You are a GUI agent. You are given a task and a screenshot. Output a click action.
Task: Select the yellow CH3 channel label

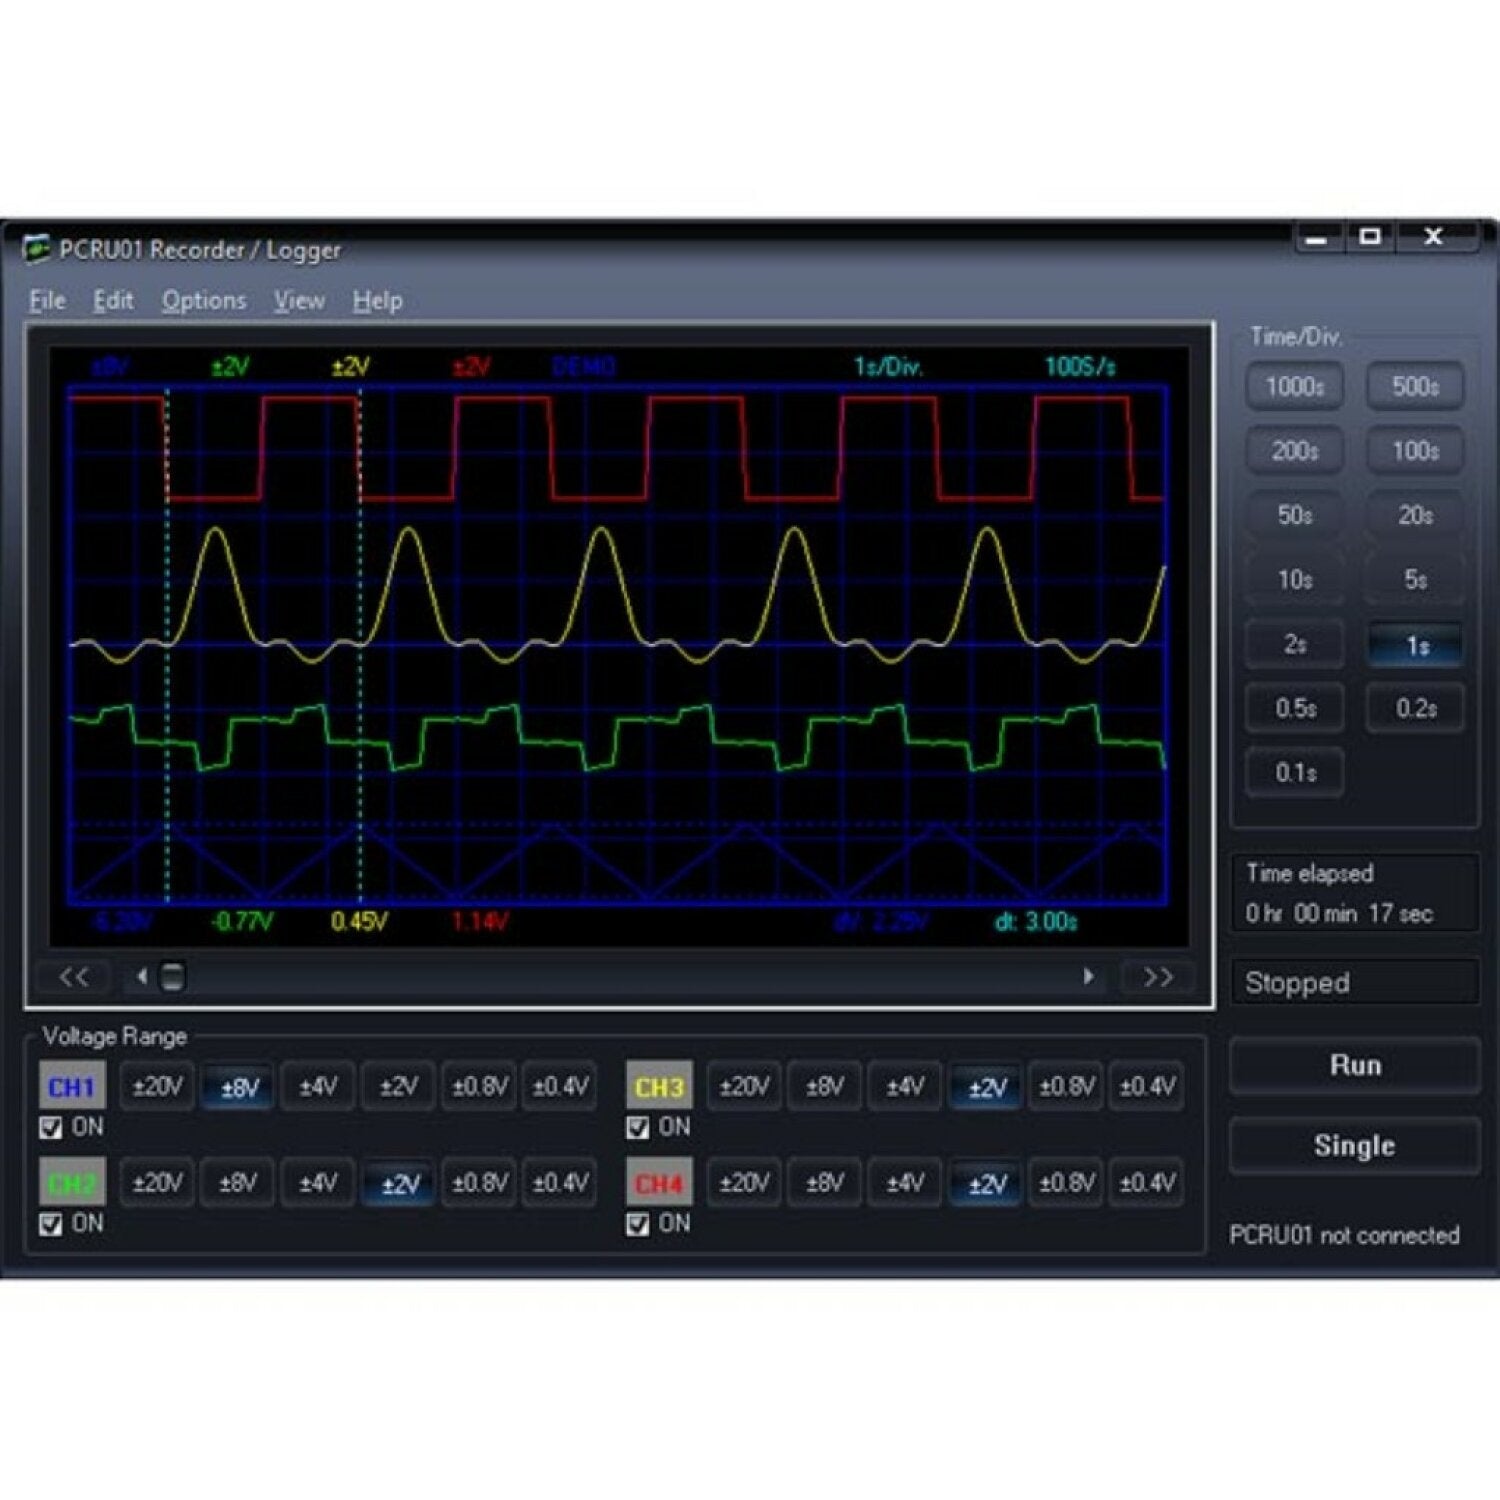coord(659,1087)
